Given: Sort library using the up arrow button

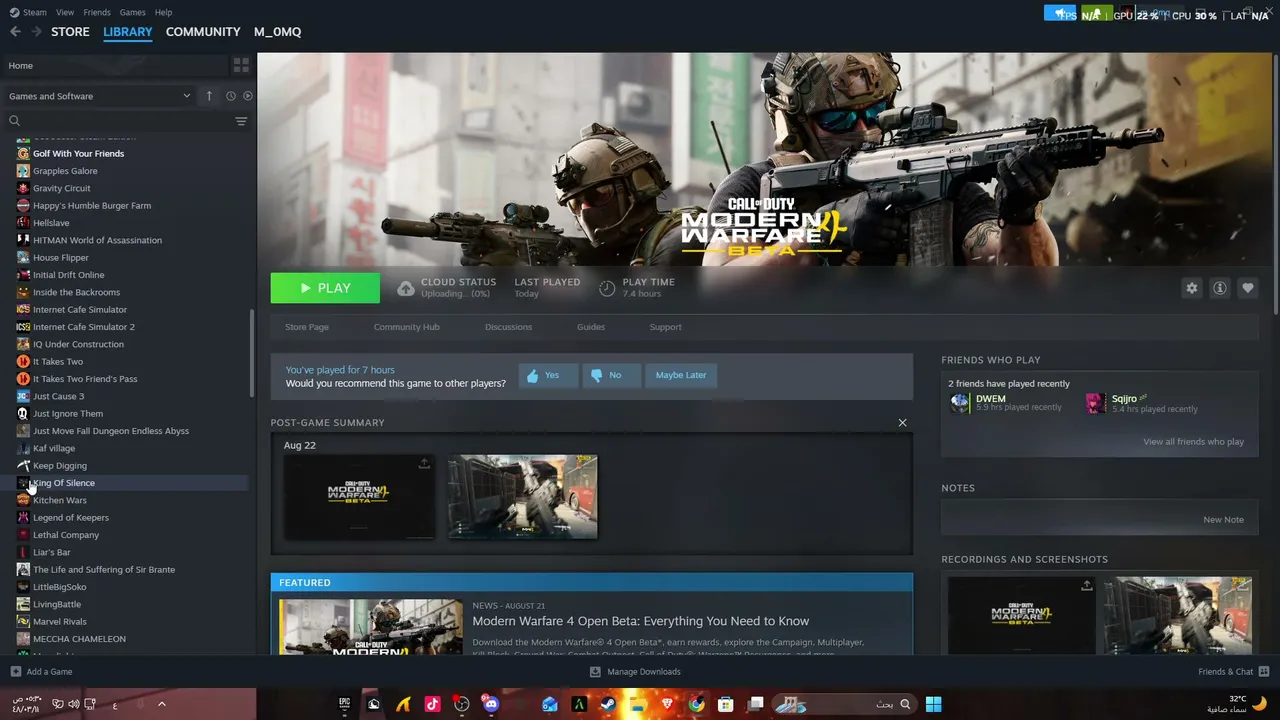Looking at the screenshot, I should pyautogui.click(x=209, y=96).
